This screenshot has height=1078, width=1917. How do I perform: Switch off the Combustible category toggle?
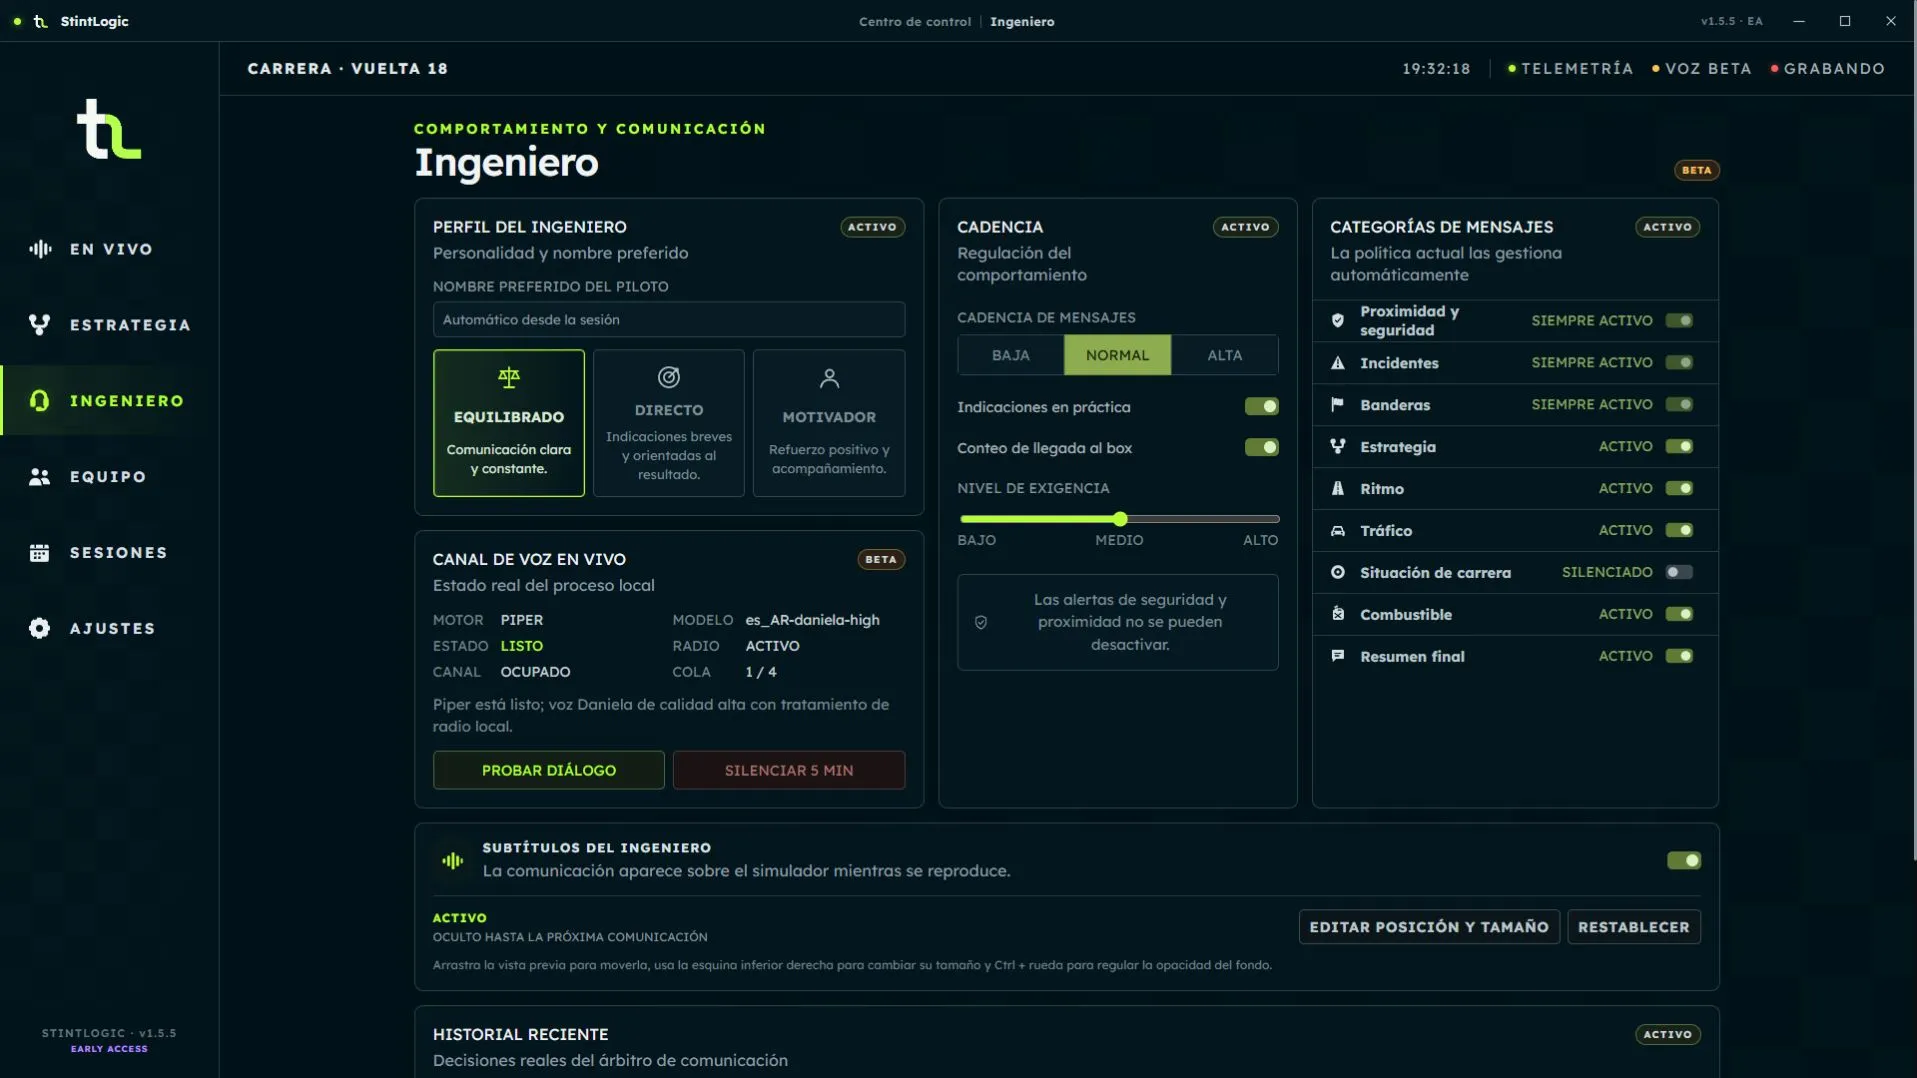point(1679,614)
